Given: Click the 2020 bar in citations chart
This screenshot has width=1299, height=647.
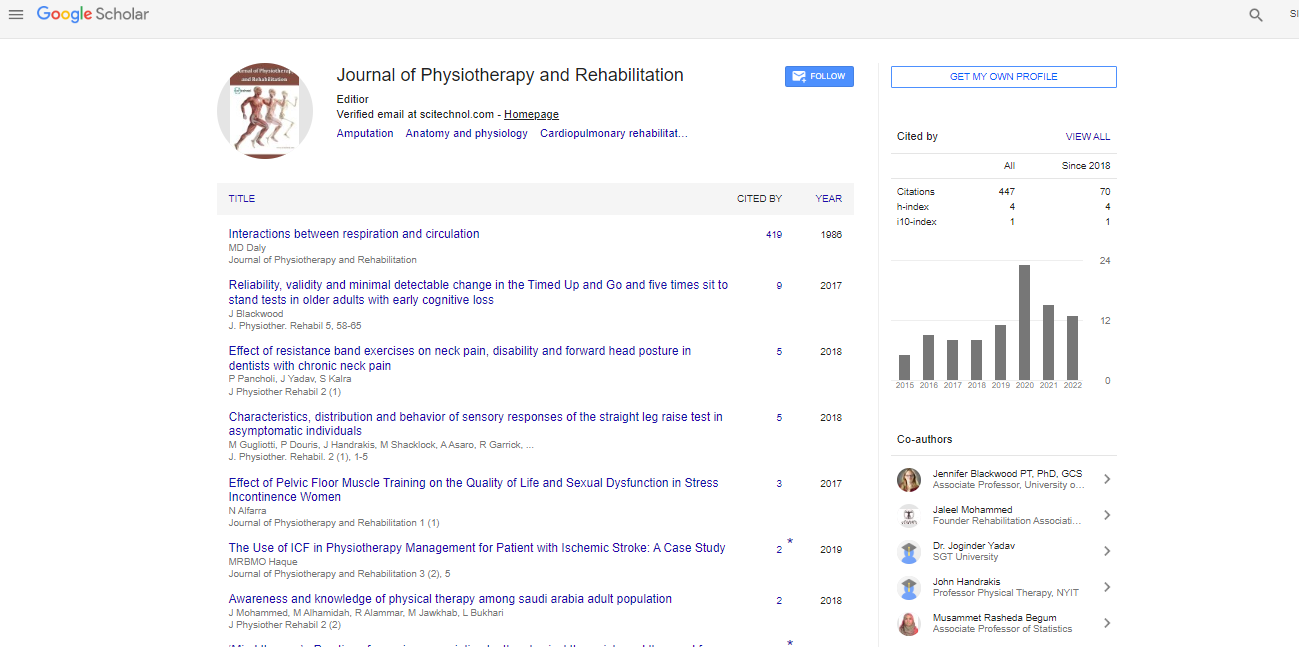Looking at the screenshot, I should coord(1025,322).
